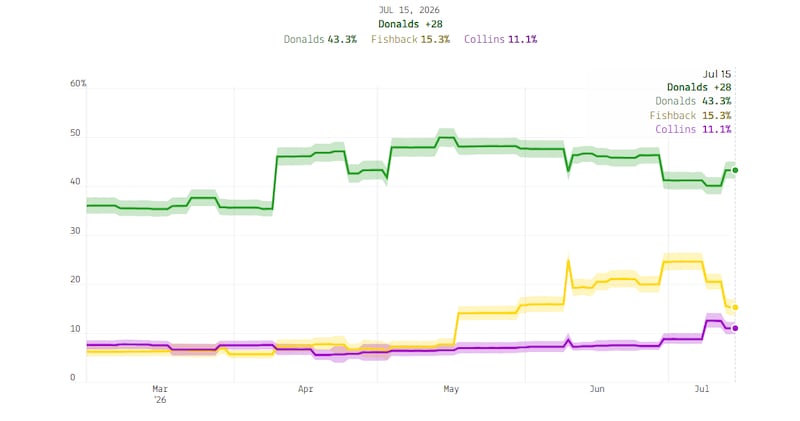The width and height of the screenshot is (800, 421).
Task: Click the Mar '26 axis label
Action: [160, 394]
